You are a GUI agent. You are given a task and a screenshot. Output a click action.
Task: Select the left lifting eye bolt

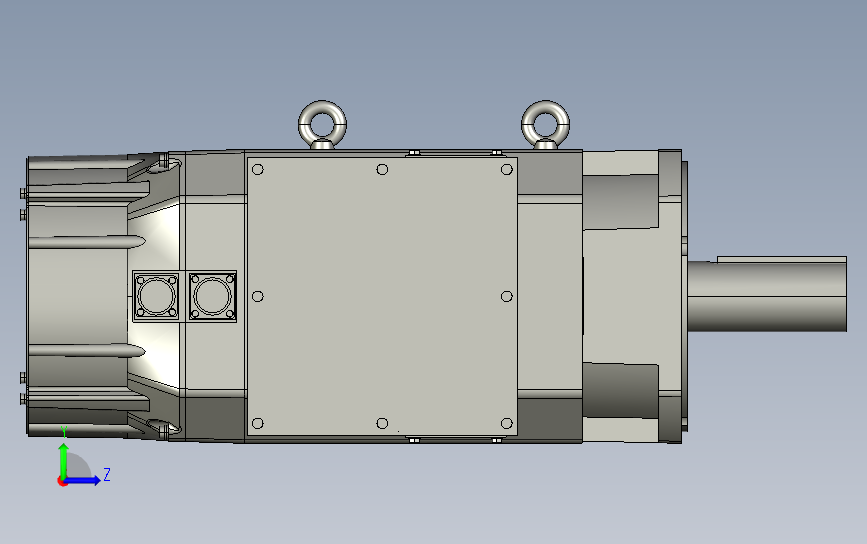322,125
